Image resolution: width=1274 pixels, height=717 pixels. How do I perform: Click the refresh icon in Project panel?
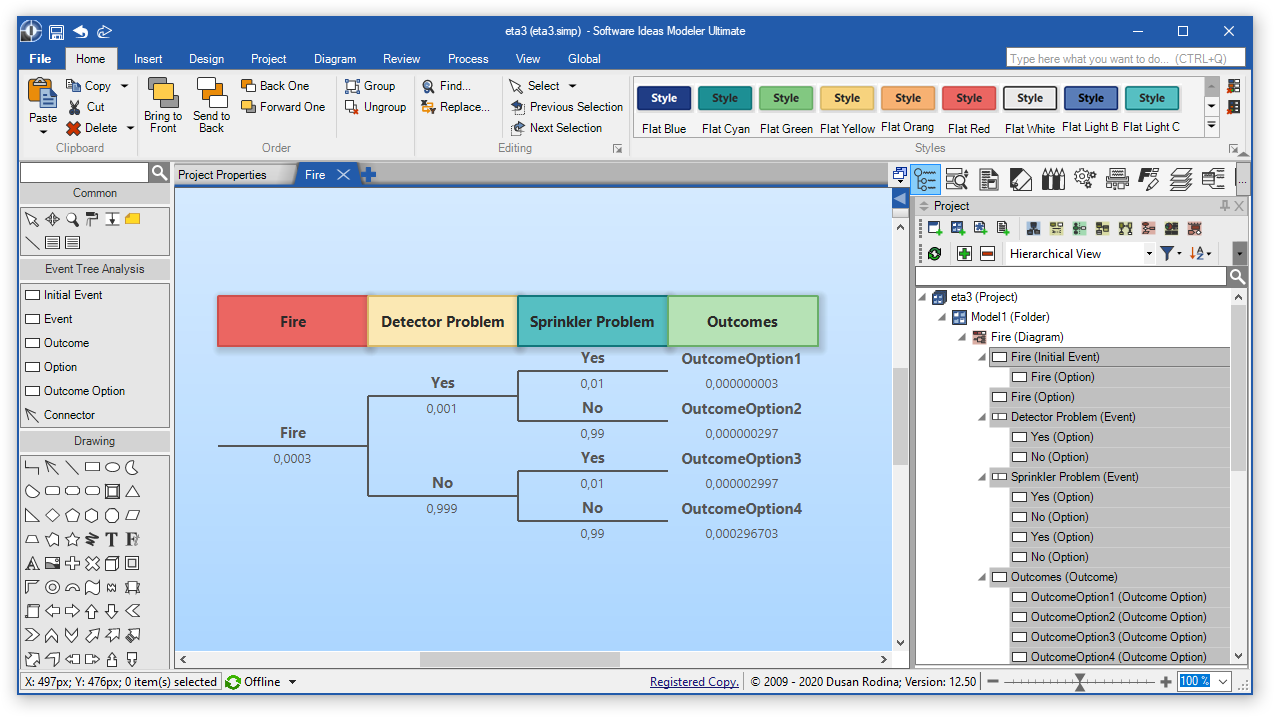(x=934, y=254)
